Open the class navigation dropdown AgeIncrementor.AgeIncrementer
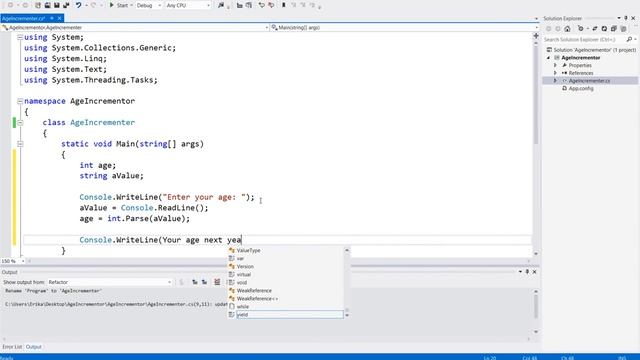This screenshot has width=640, height=360. (135, 27)
